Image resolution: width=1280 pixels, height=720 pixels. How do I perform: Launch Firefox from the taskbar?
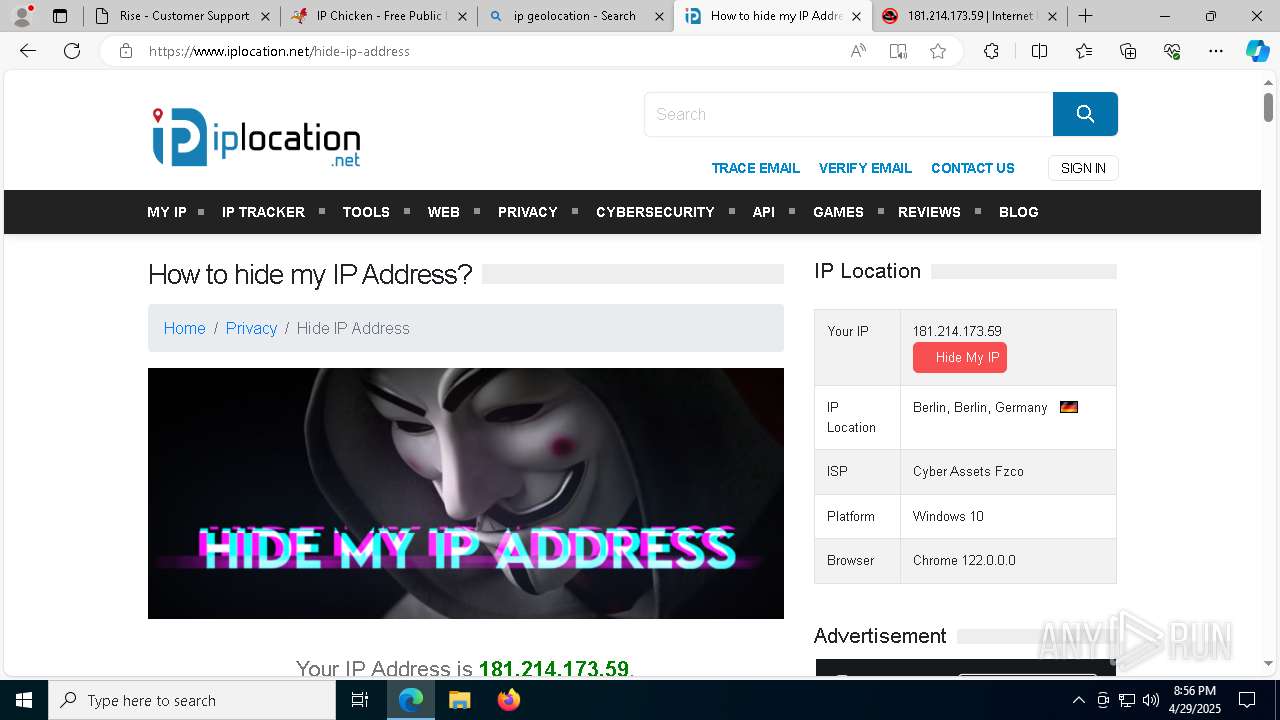(509, 700)
